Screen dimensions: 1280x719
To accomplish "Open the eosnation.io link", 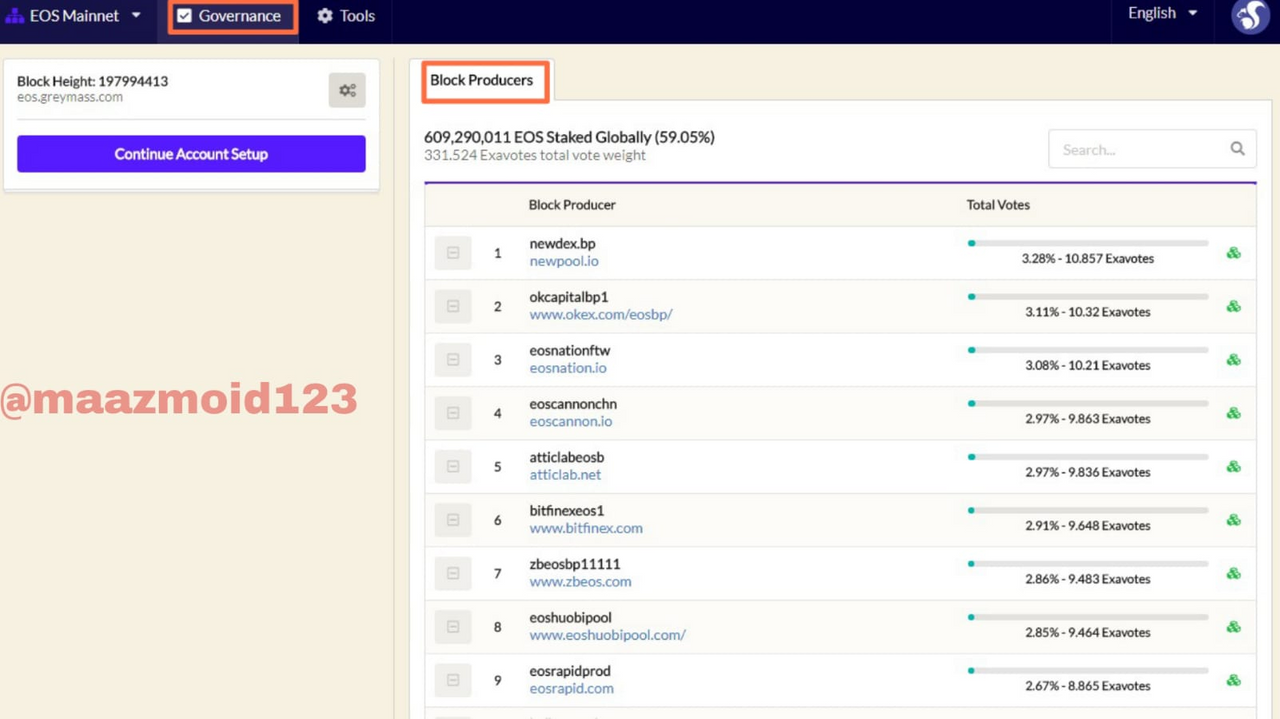I will pyautogui.click(x=568, y=368).
